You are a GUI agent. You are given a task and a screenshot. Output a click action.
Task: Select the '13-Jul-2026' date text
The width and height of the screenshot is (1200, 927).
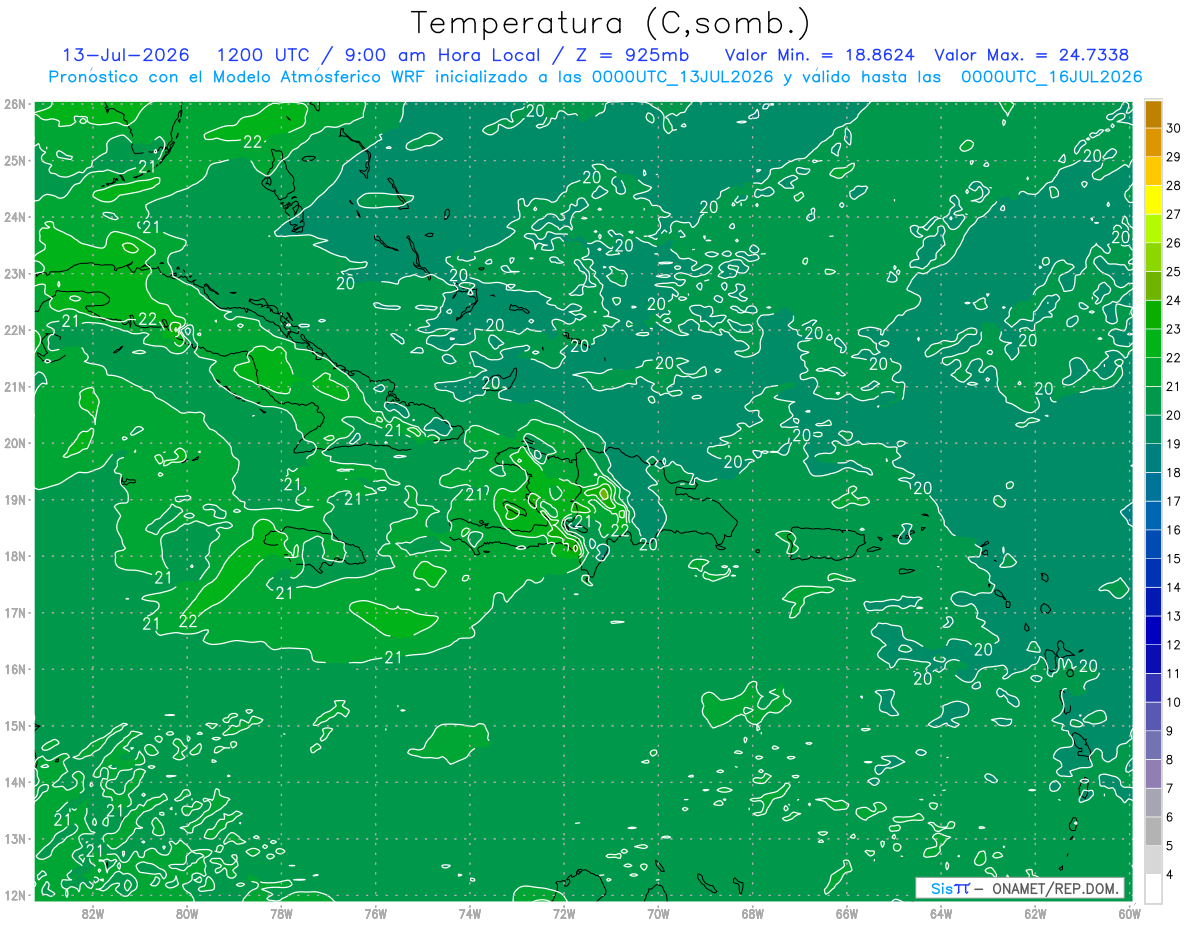128,55
